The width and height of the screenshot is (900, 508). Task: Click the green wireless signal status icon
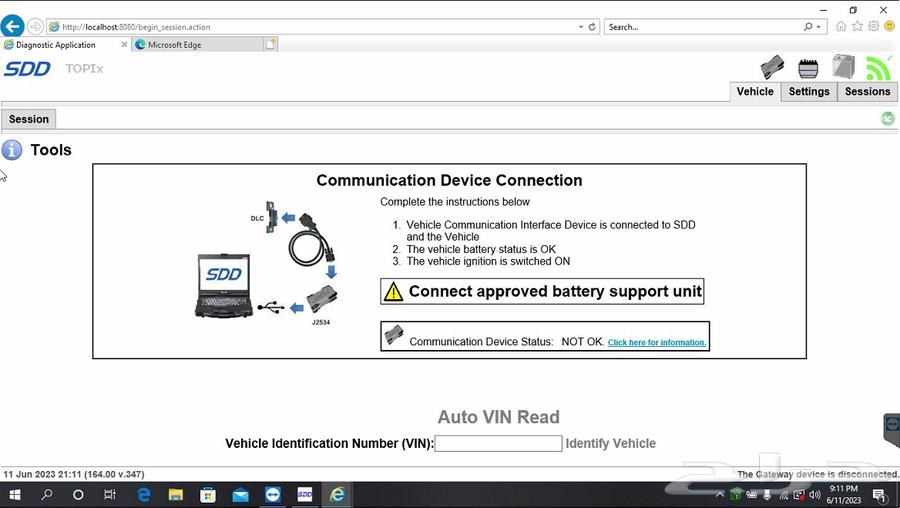tap(878, 67)
